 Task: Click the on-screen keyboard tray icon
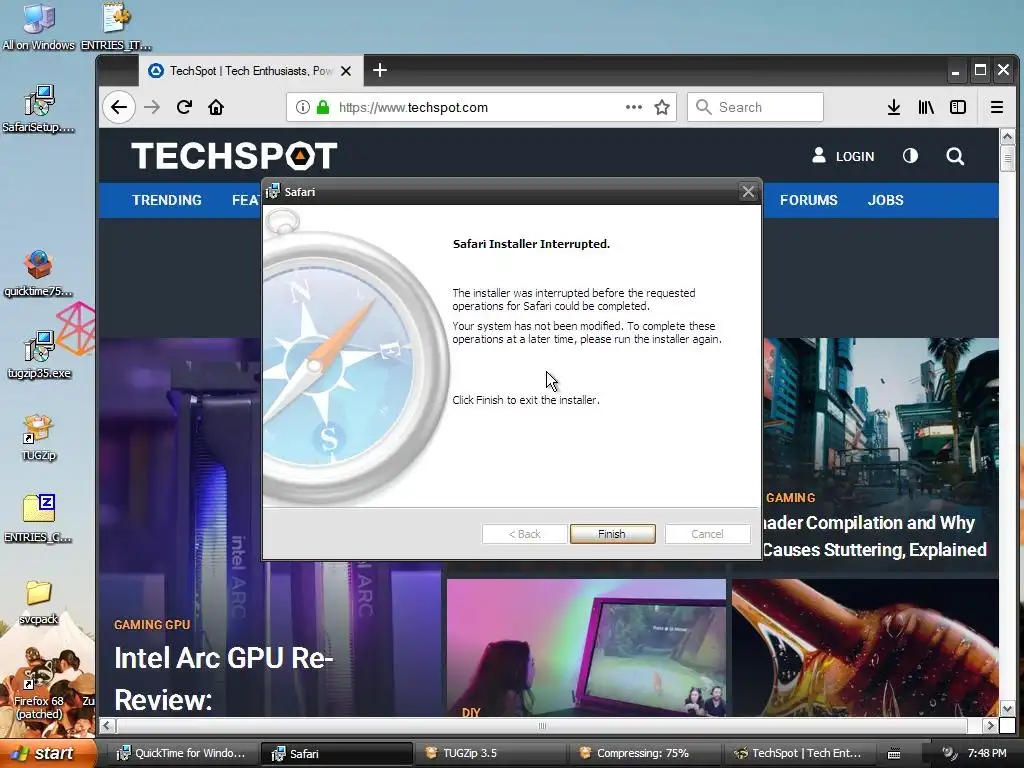click(894, 754)
